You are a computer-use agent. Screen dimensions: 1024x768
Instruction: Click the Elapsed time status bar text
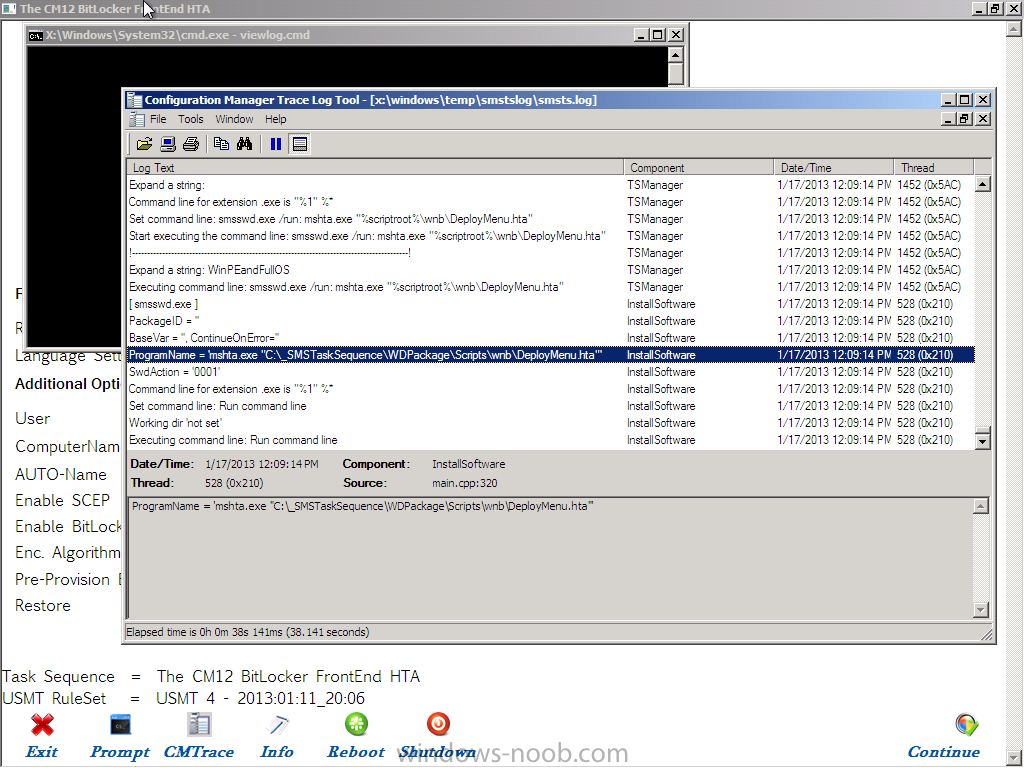[x=248, y=632]
